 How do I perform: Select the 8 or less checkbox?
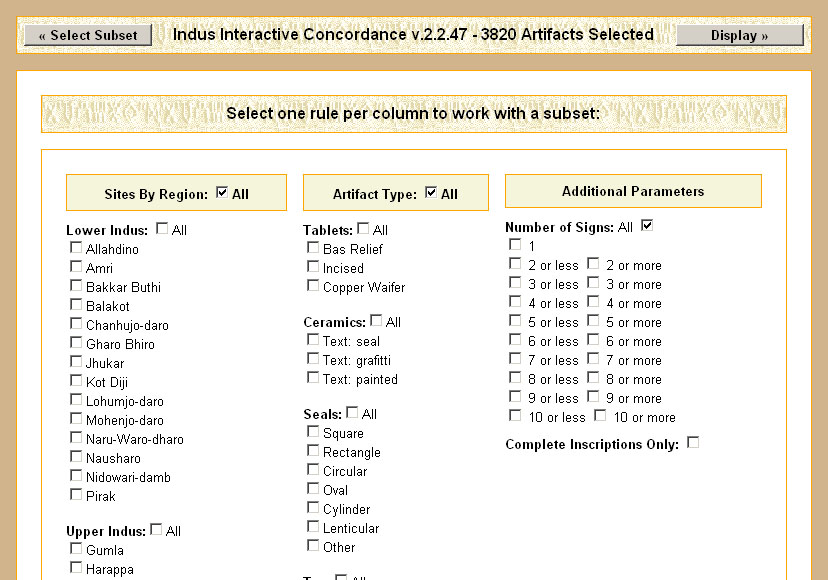pos(515,377)
